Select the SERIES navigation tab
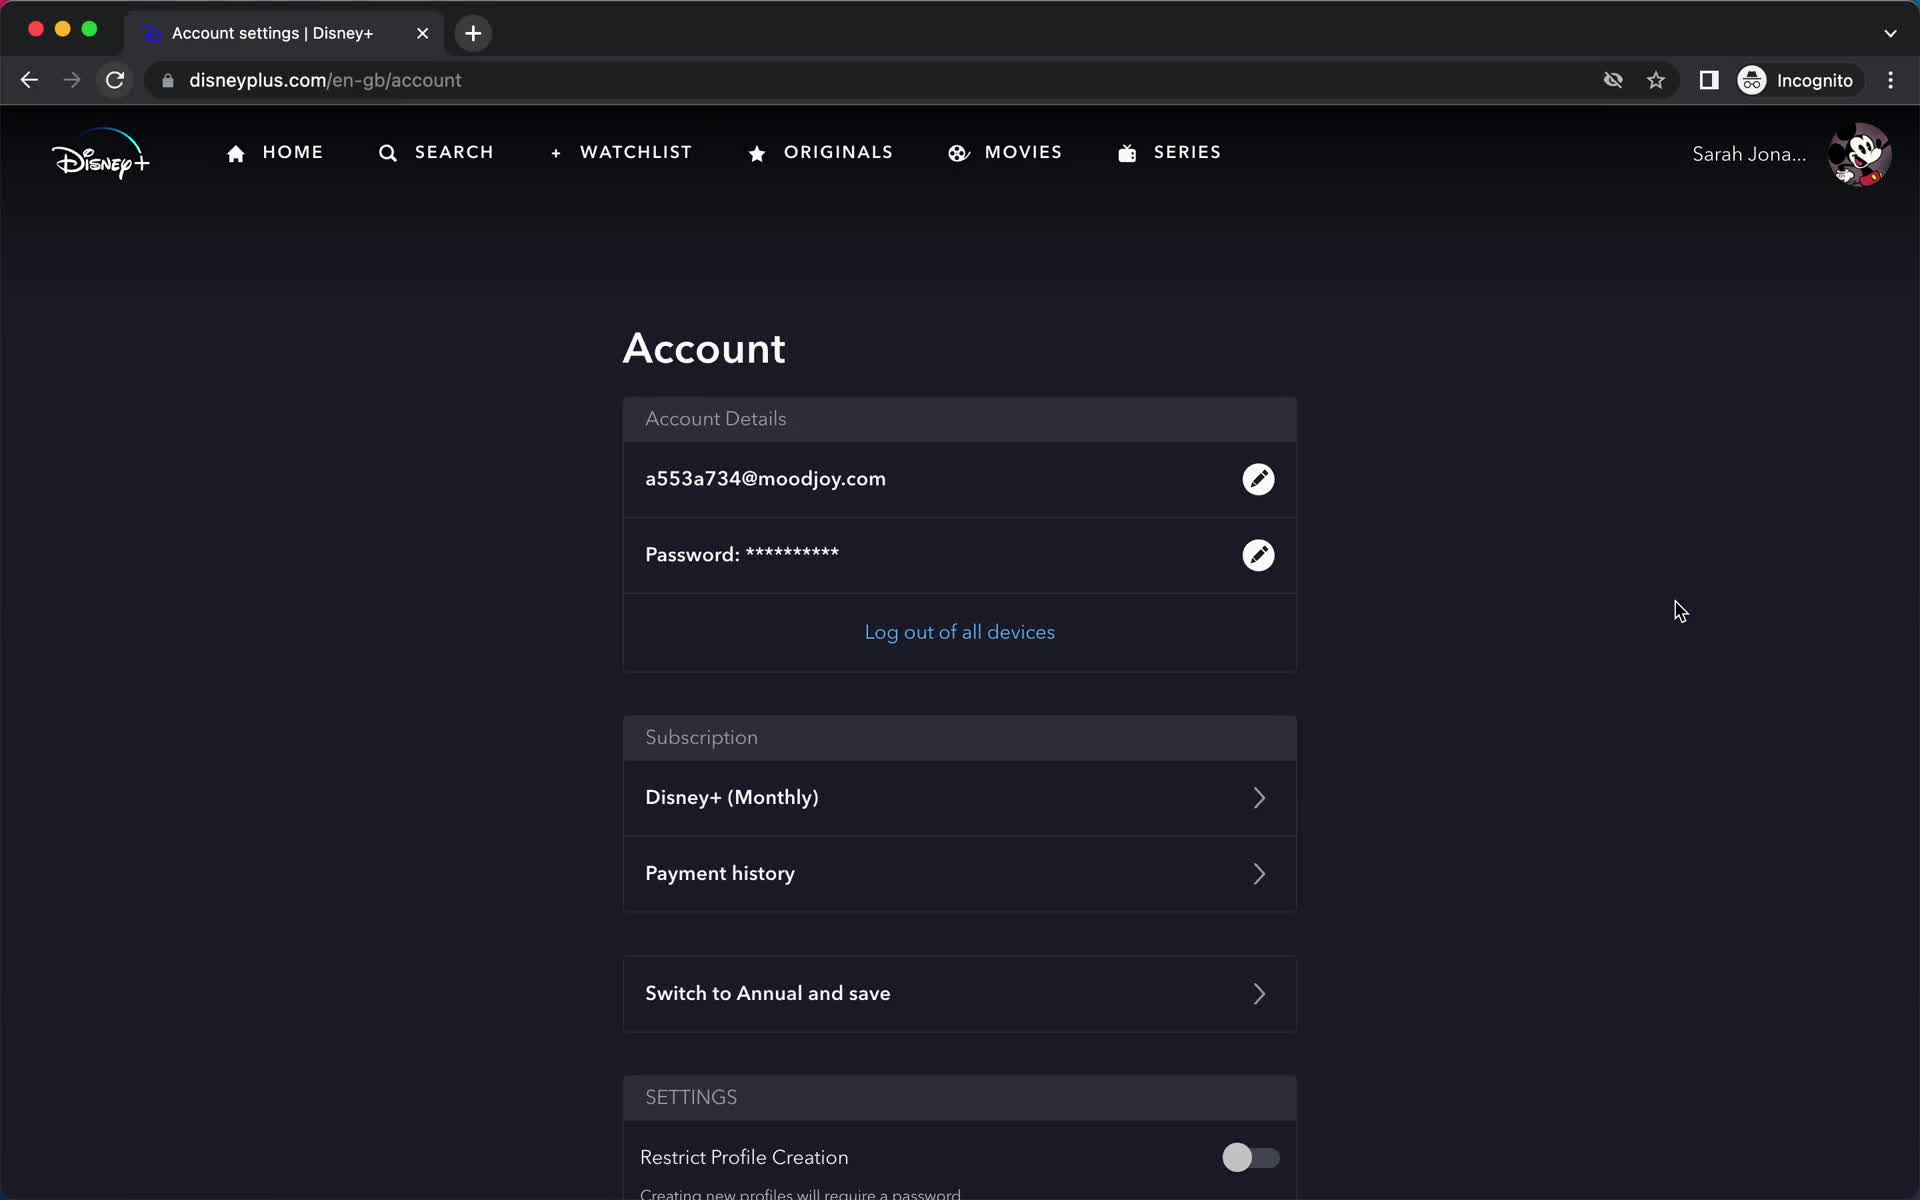Viewport: 1920px width, 1200px height. tap(1186, 152)
